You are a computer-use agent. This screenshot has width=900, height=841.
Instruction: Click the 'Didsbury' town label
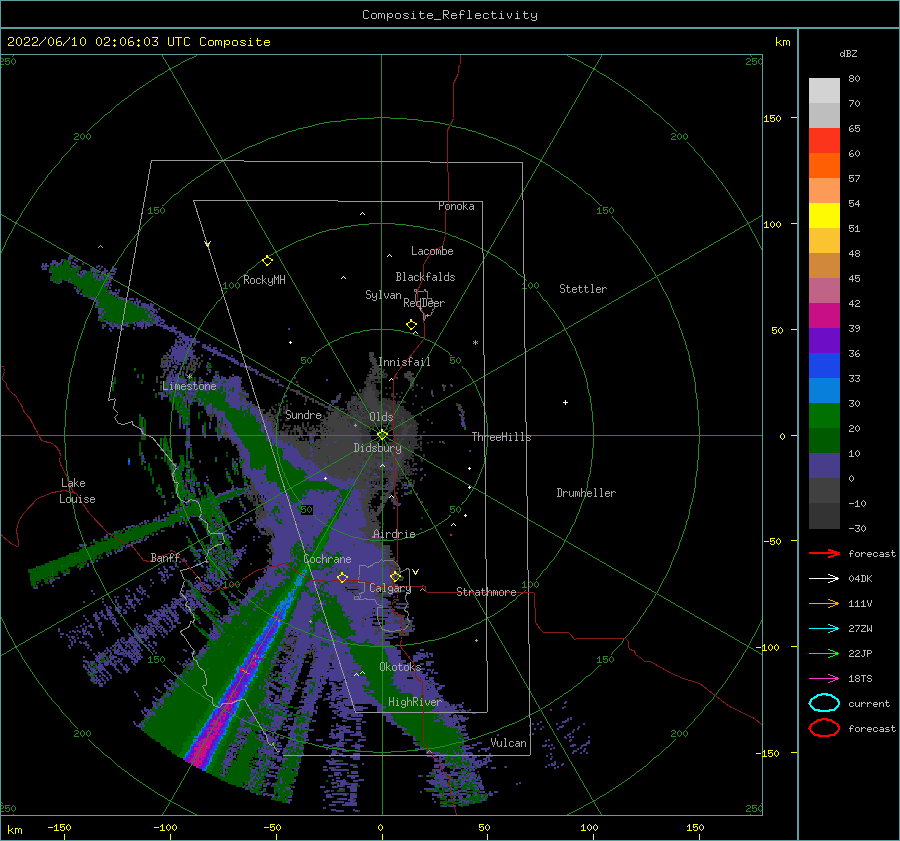(x=378, y=448)
